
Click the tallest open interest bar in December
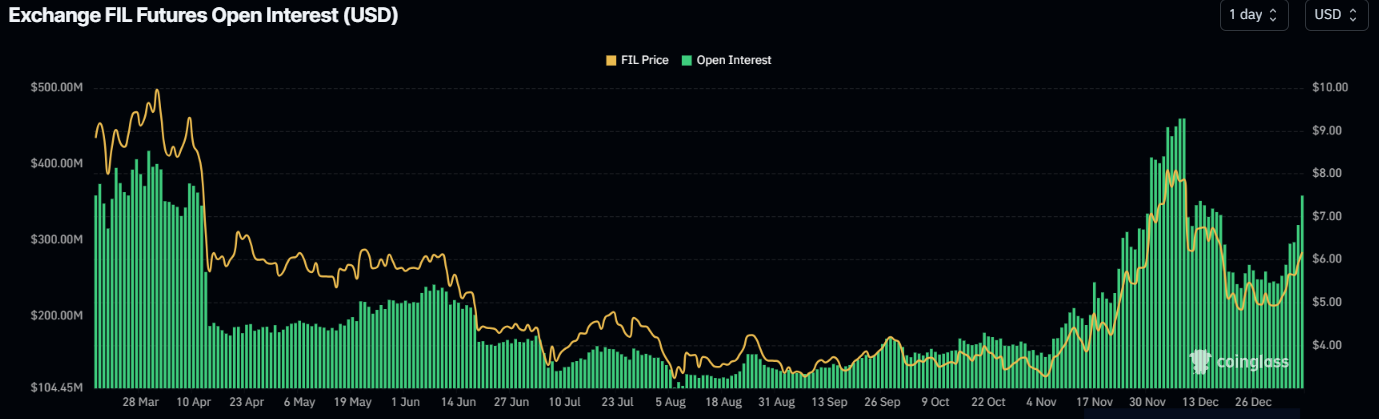click(x=1183, y=253)
